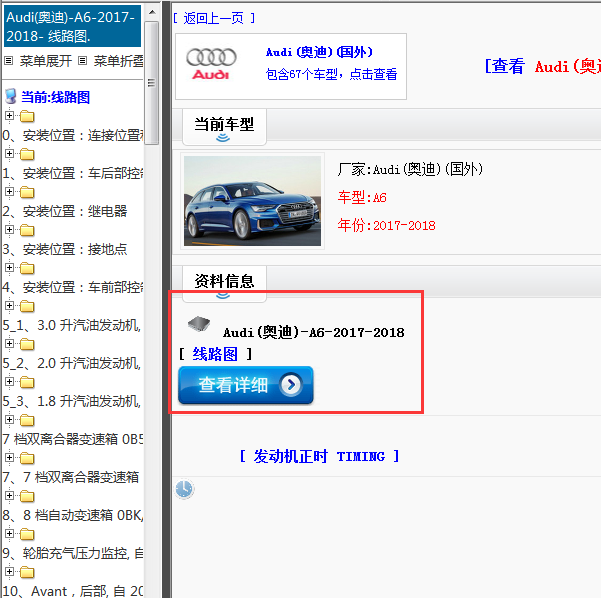601x598 pixels.
Task: Expand the node above 1、安装位置:车后部控制
Action: [10, 153]
